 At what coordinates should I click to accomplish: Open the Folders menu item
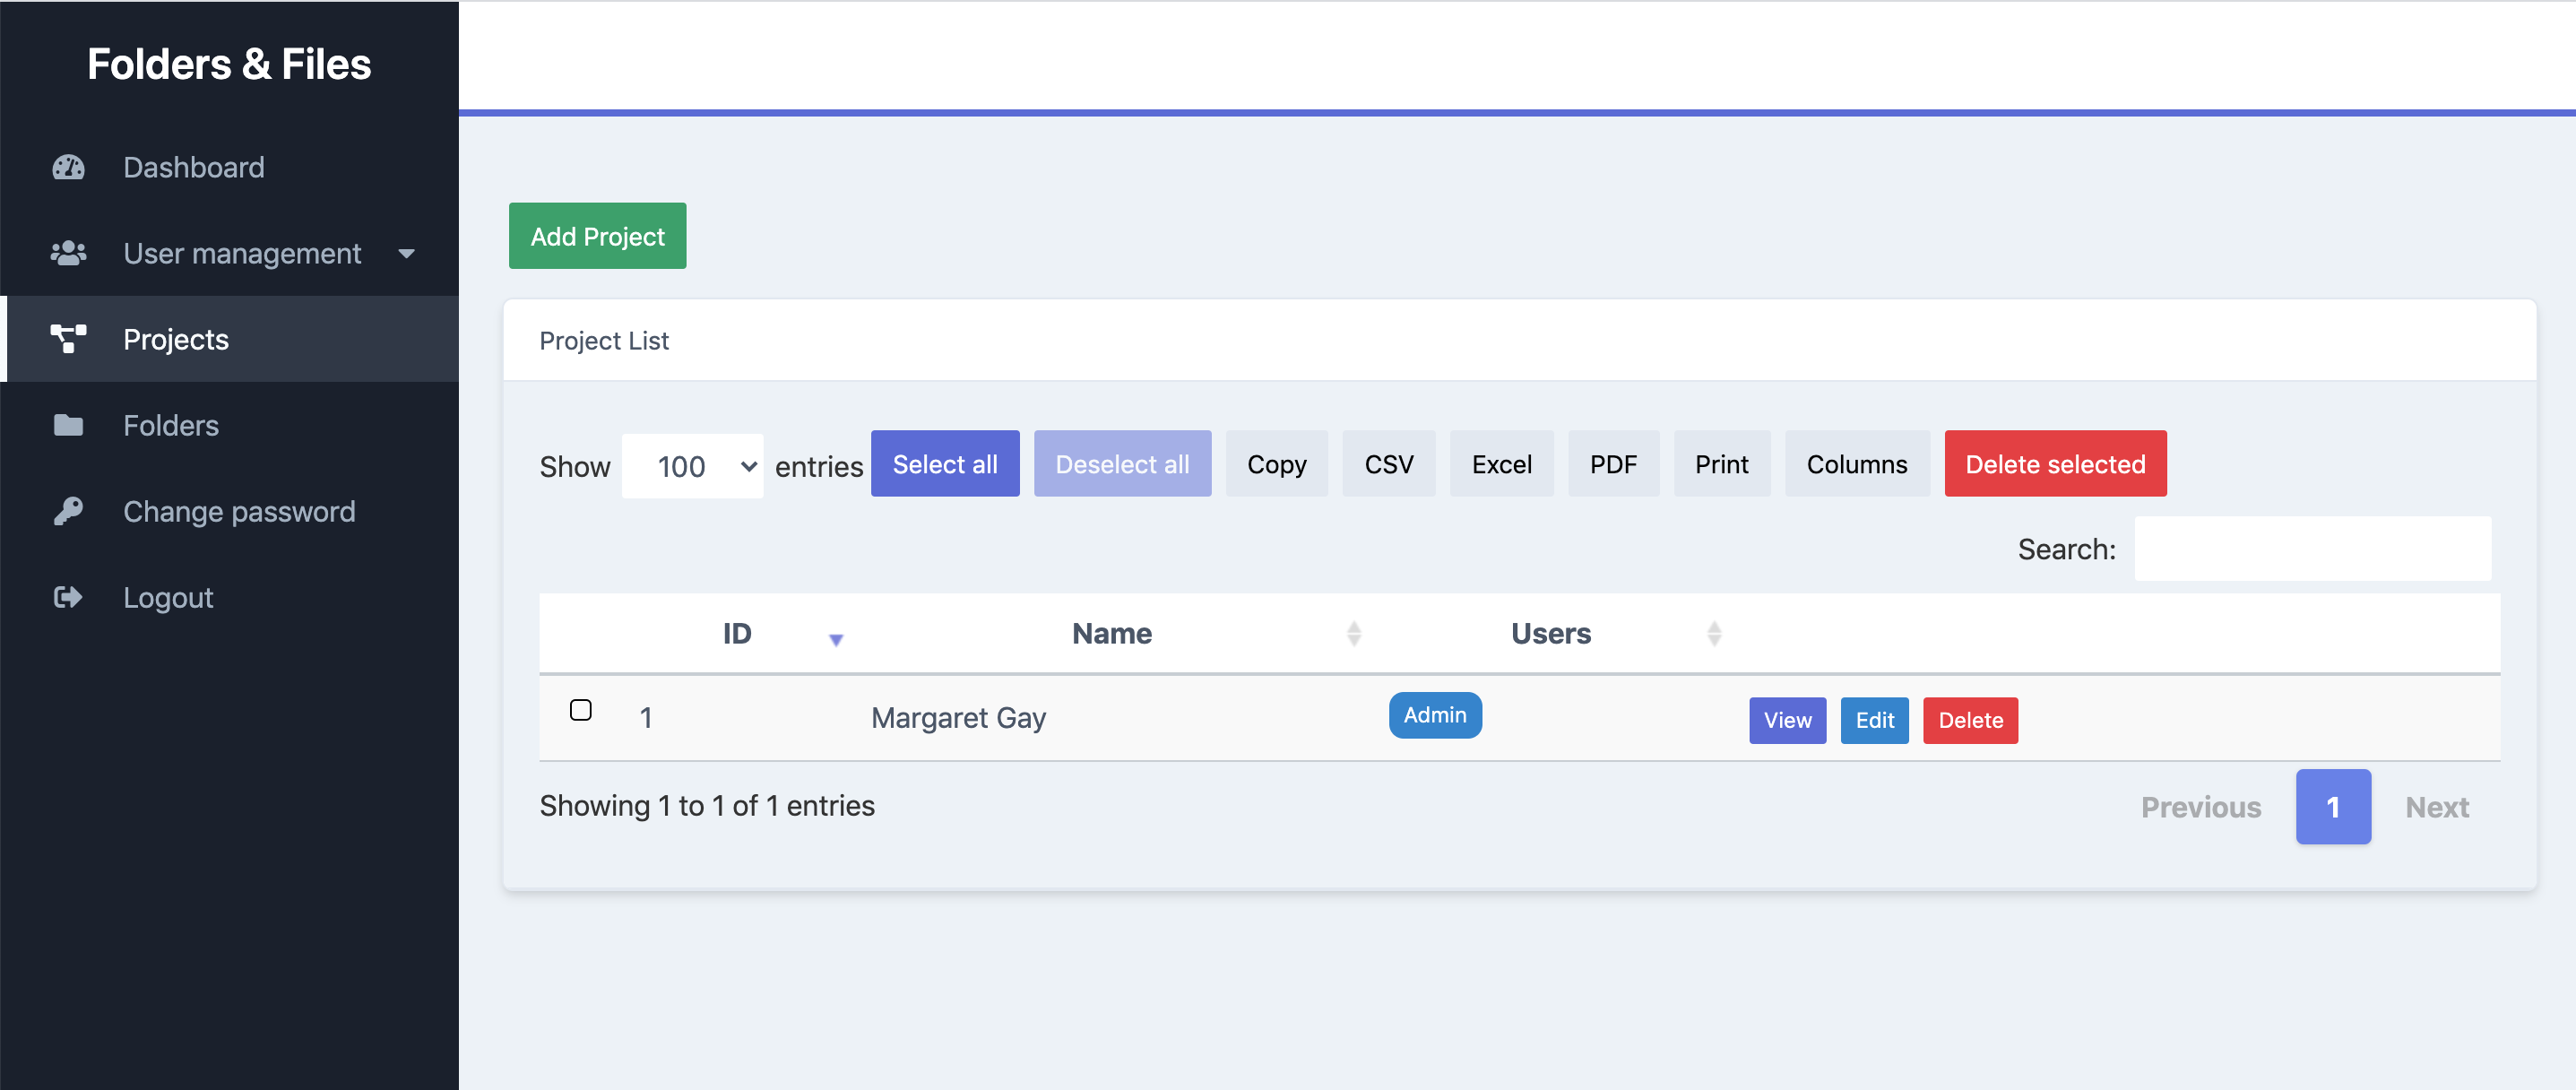pyautogui.click(x=171, y=426)
